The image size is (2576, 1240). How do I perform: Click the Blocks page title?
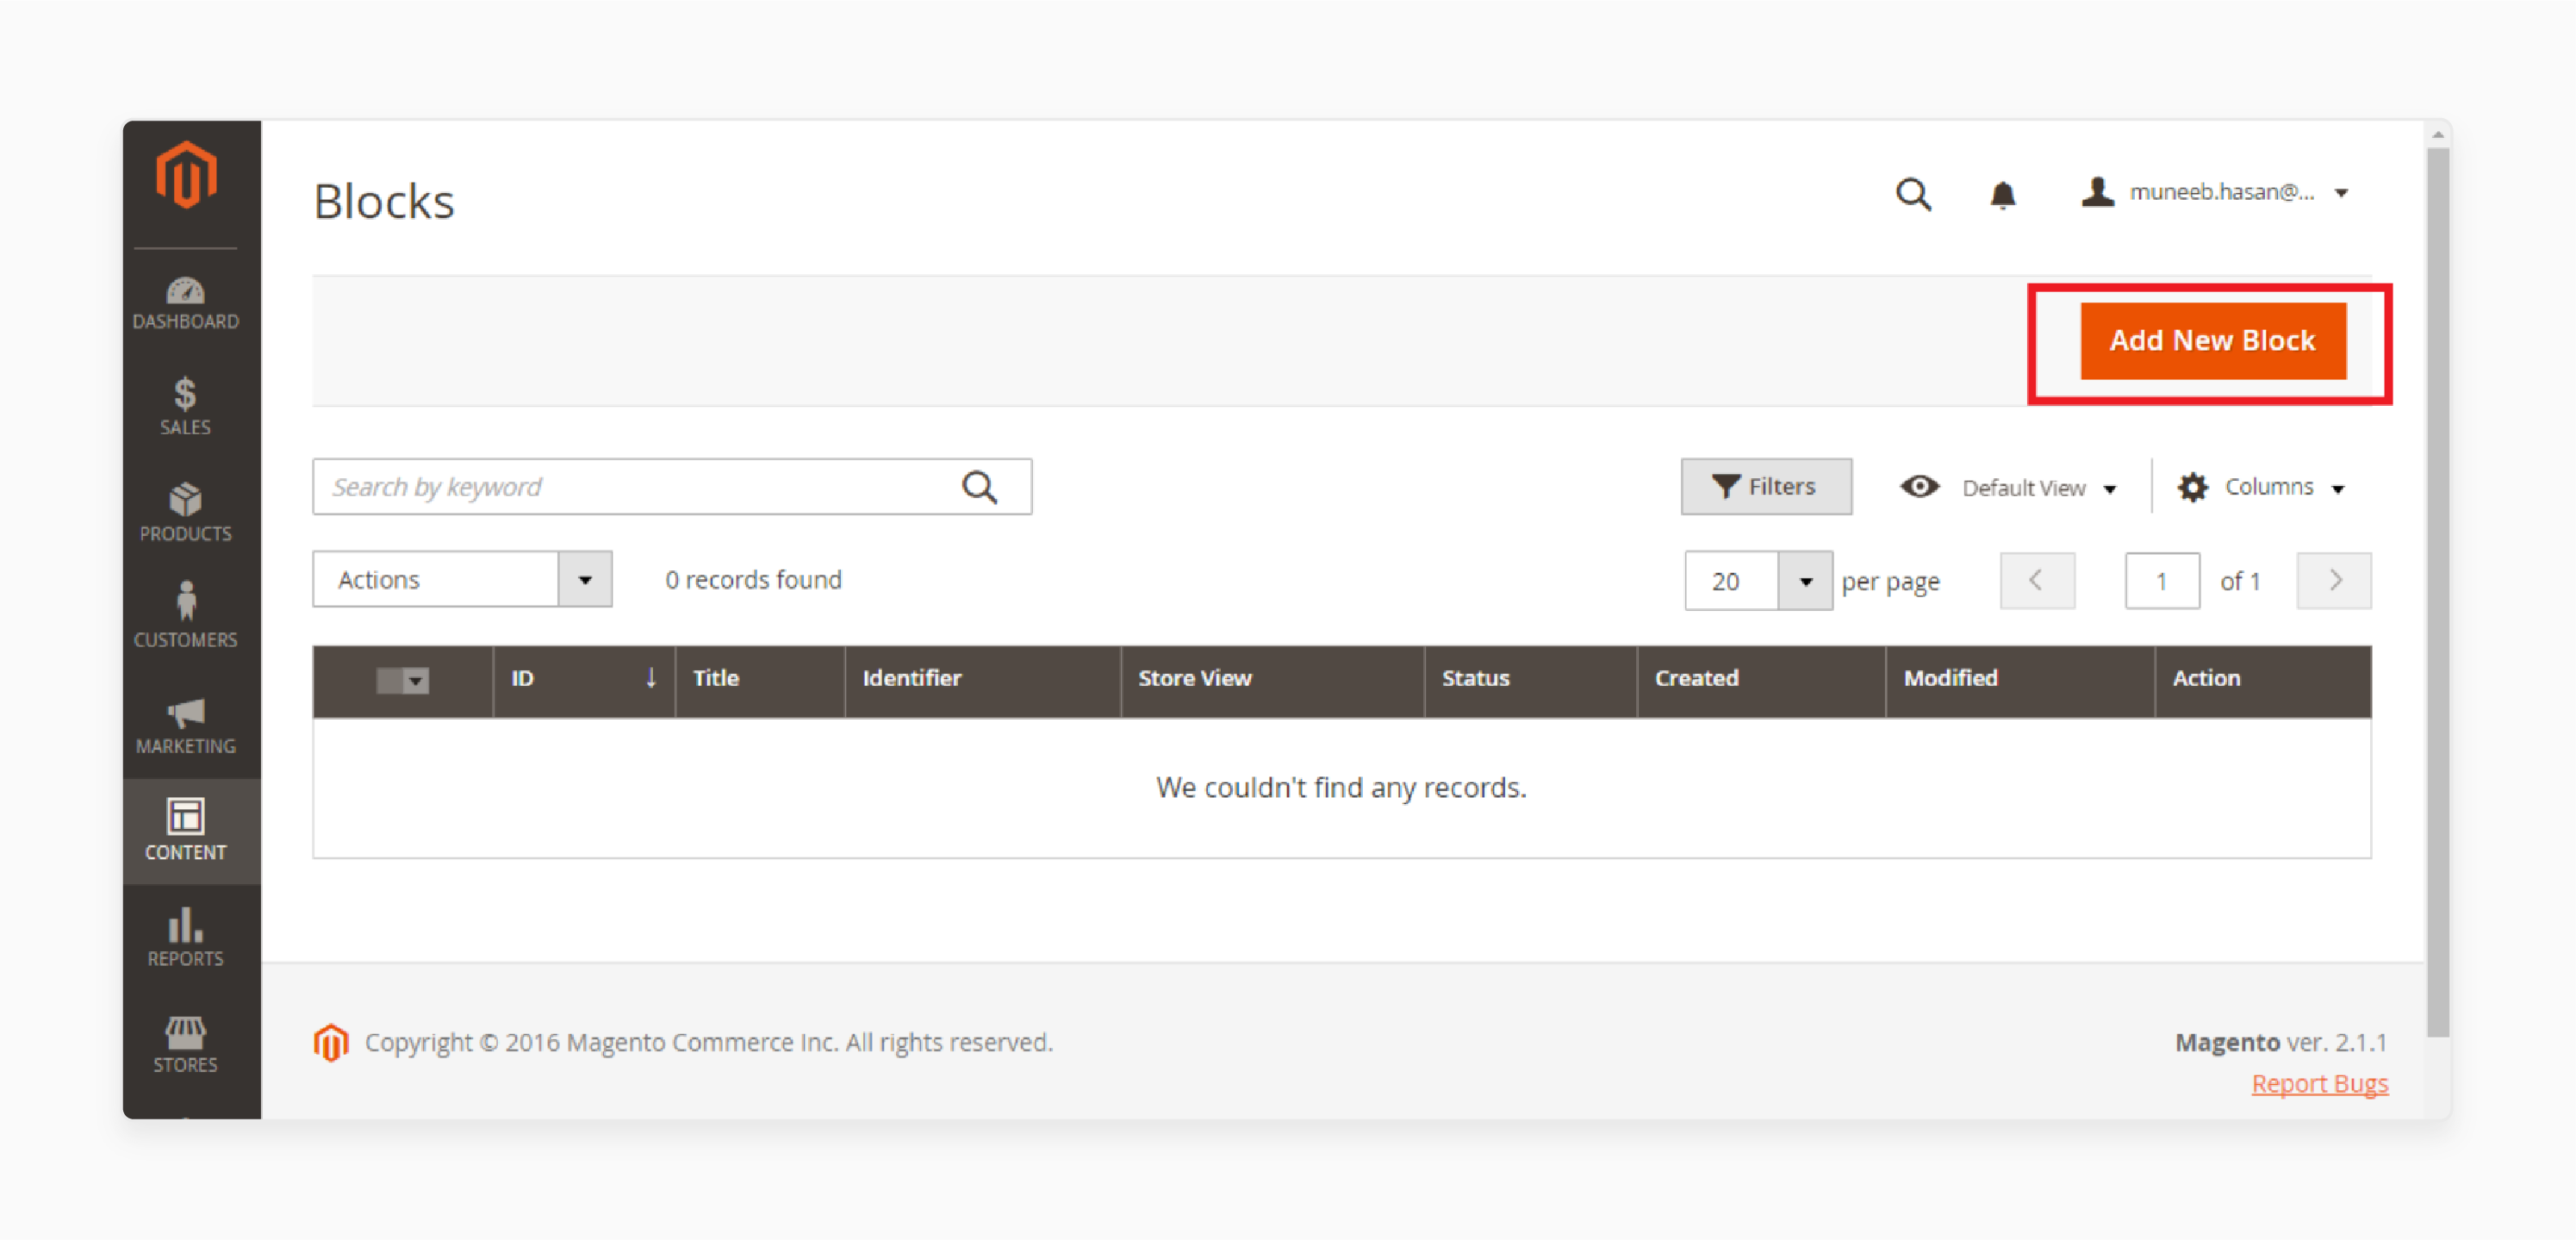point(384,201)
